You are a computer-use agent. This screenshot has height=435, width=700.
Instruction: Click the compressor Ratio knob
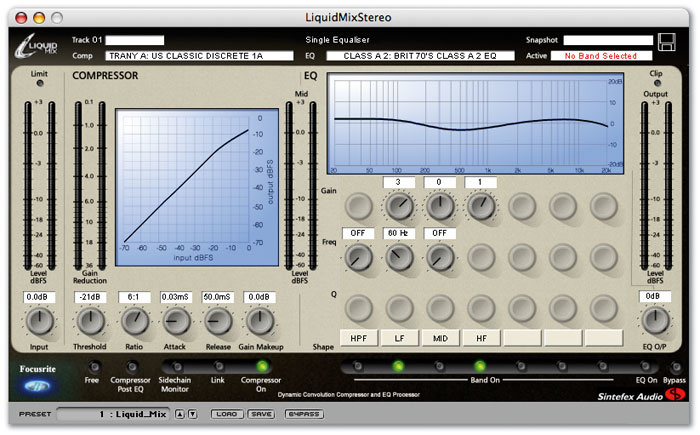134,321
